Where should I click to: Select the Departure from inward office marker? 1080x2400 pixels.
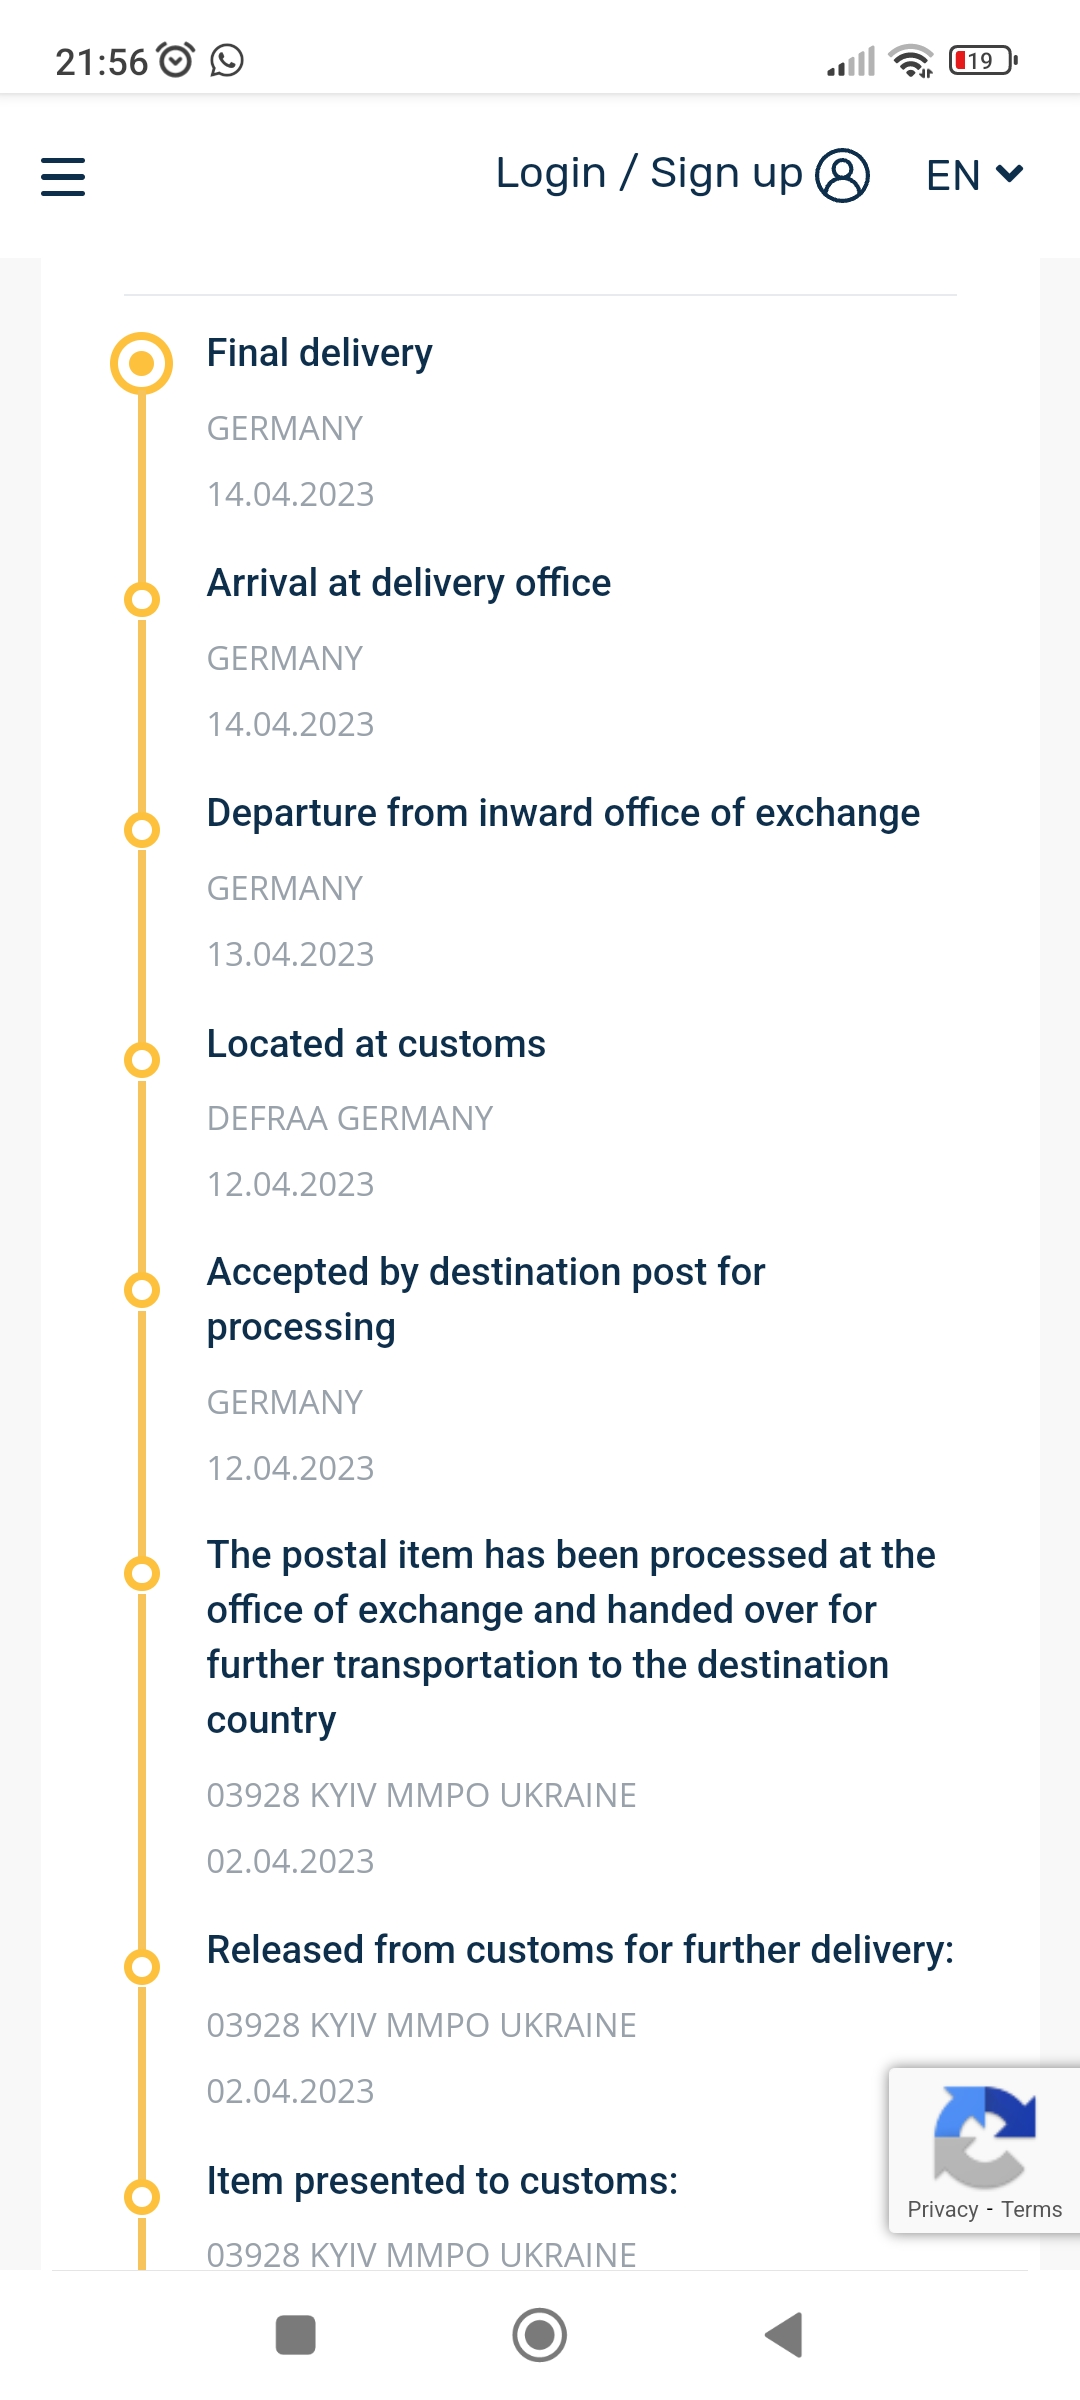[141, 830]
